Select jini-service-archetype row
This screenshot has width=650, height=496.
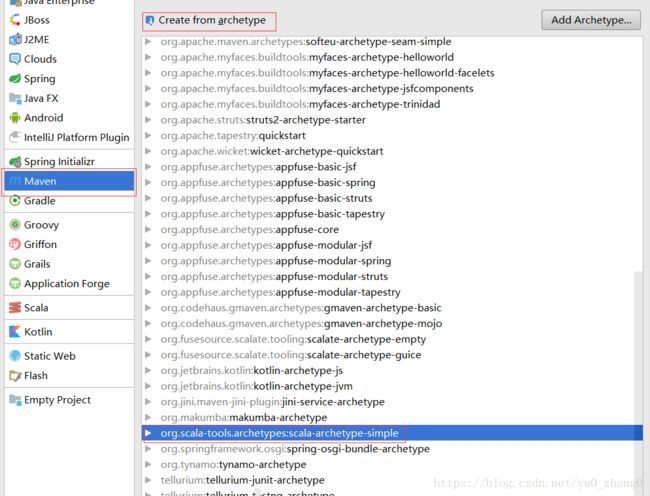[392, 402]
